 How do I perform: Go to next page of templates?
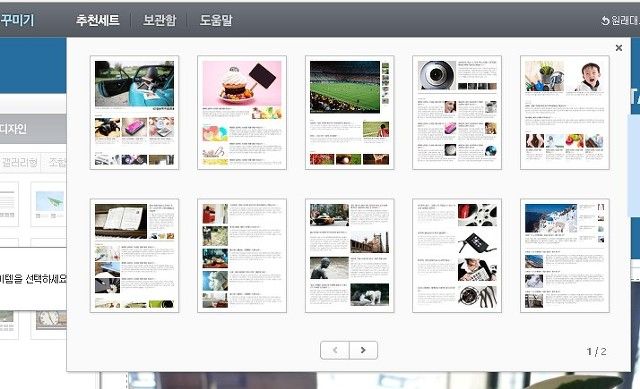[x=363, y=350]
